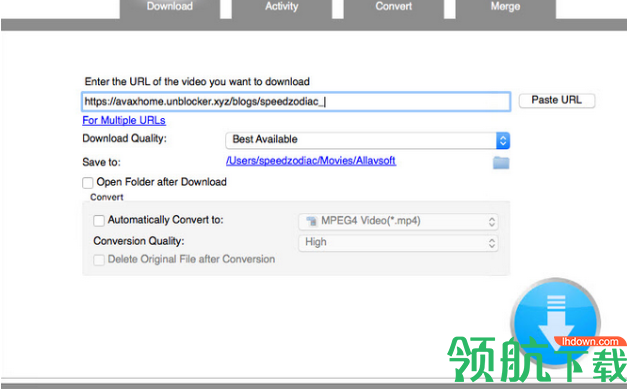Image resolution: width=627 pixels, height=389 pixels.
Task: Open the Activity tab
Action: point(282,8)
